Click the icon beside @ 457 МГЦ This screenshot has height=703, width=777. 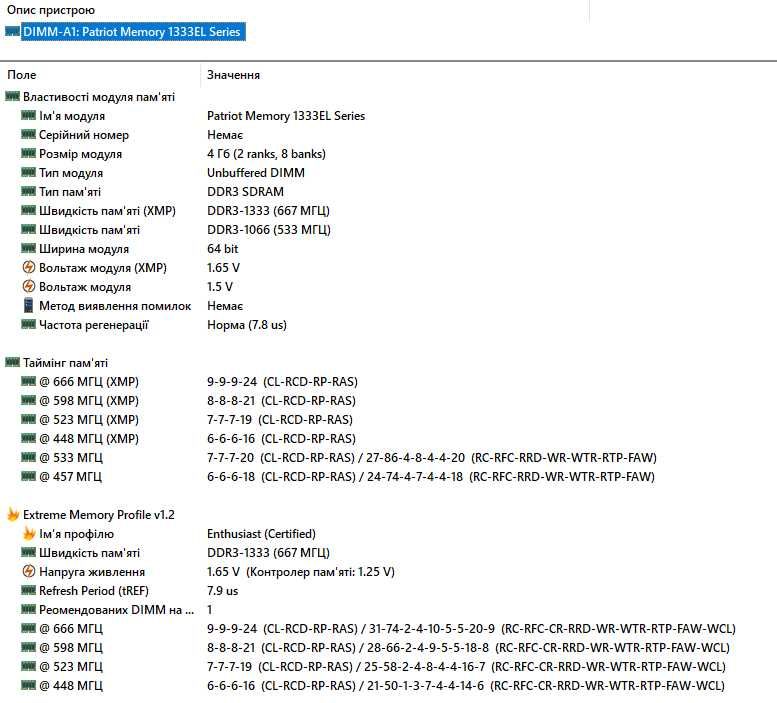pos(28,477)
